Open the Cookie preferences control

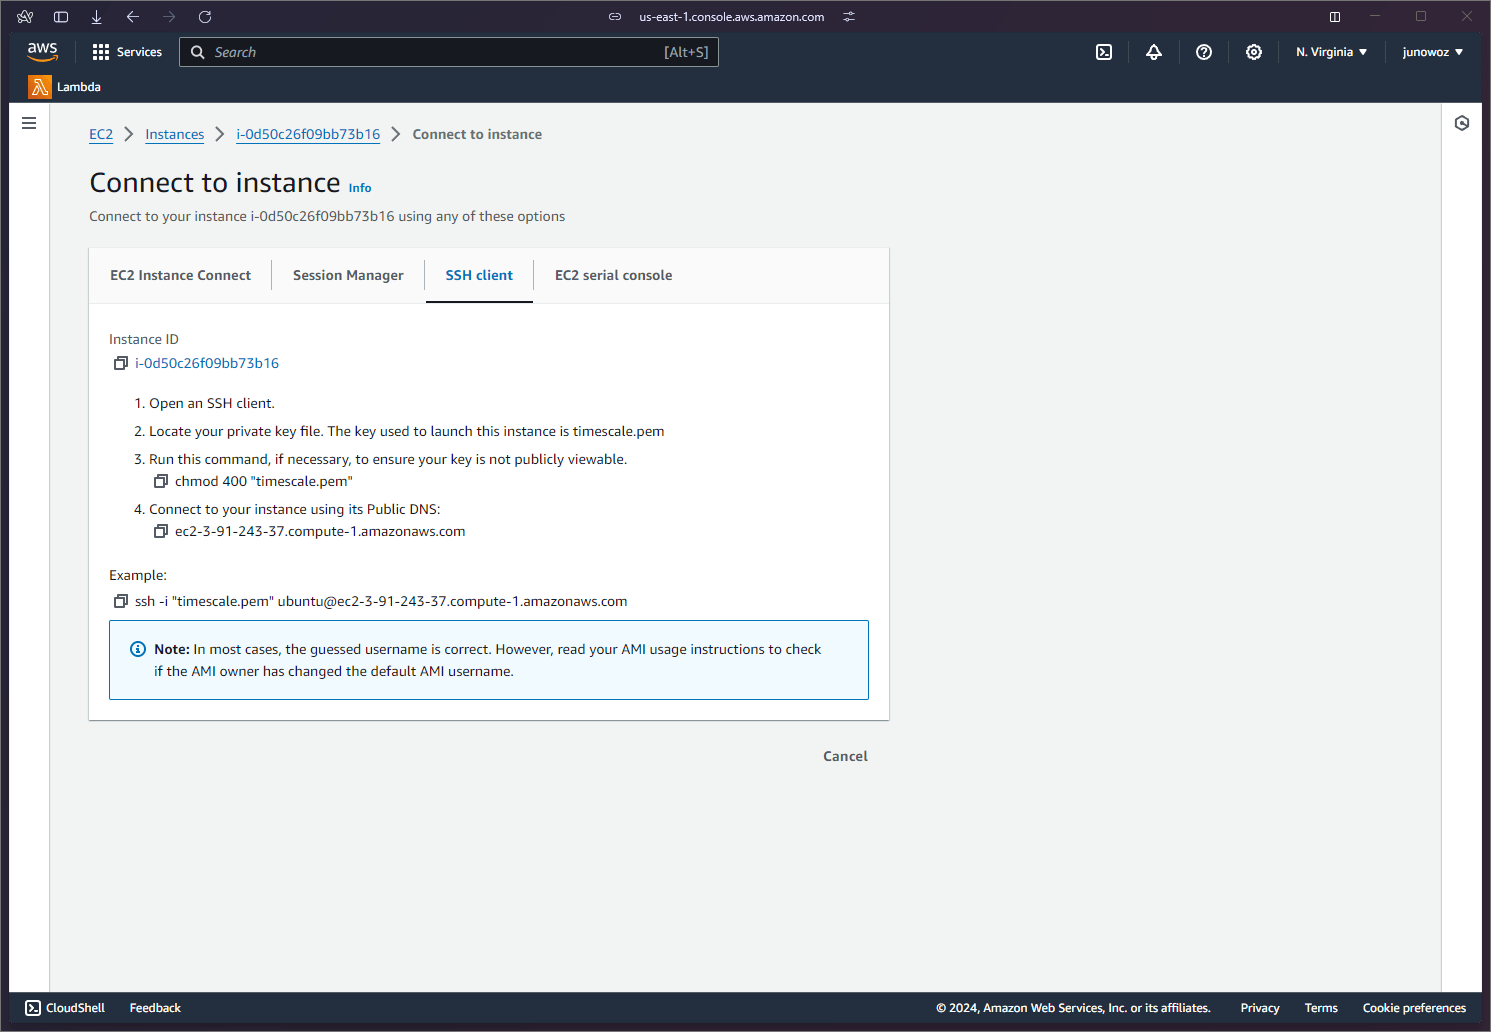coord(1414,1008)
